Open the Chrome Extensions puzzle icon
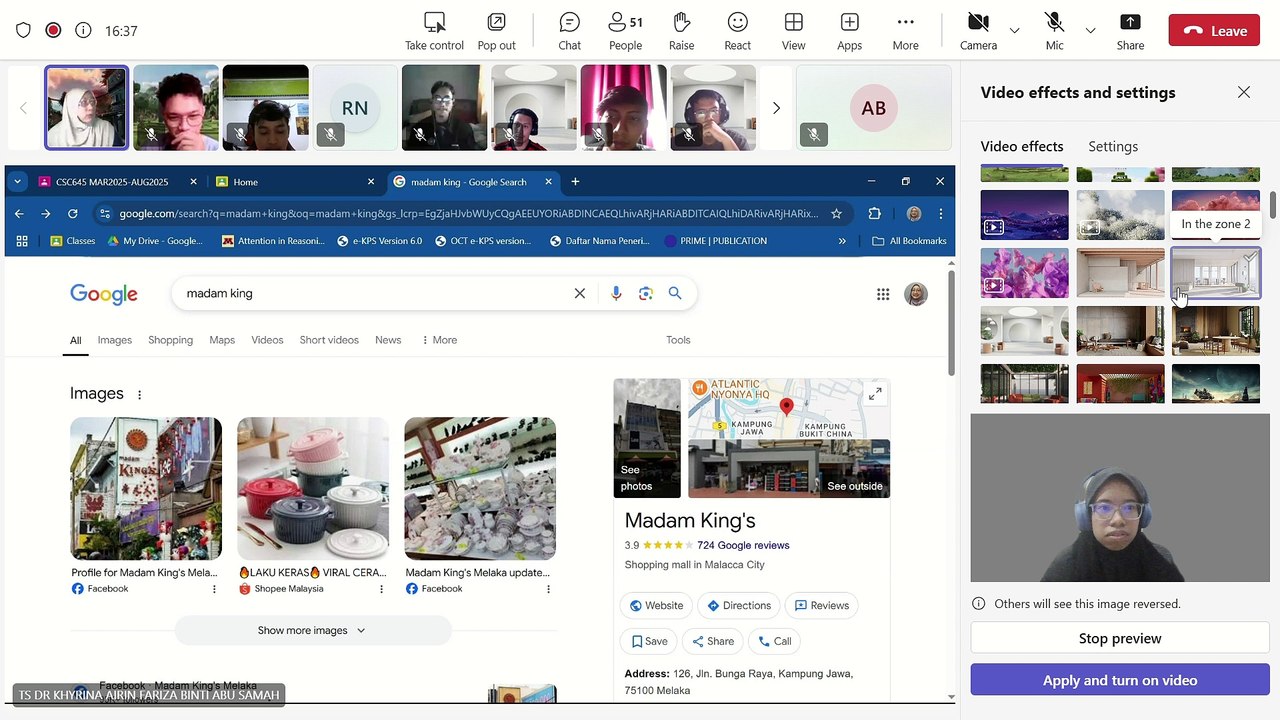This screenshot has width=1280, height=720. [x=874, y=213]
